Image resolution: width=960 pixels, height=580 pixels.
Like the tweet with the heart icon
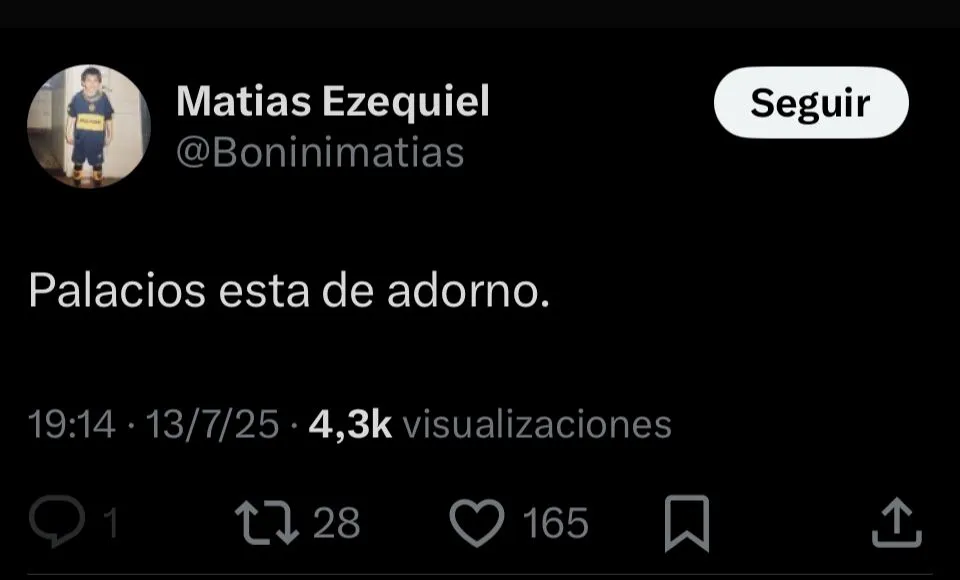[x=477, y=522]
